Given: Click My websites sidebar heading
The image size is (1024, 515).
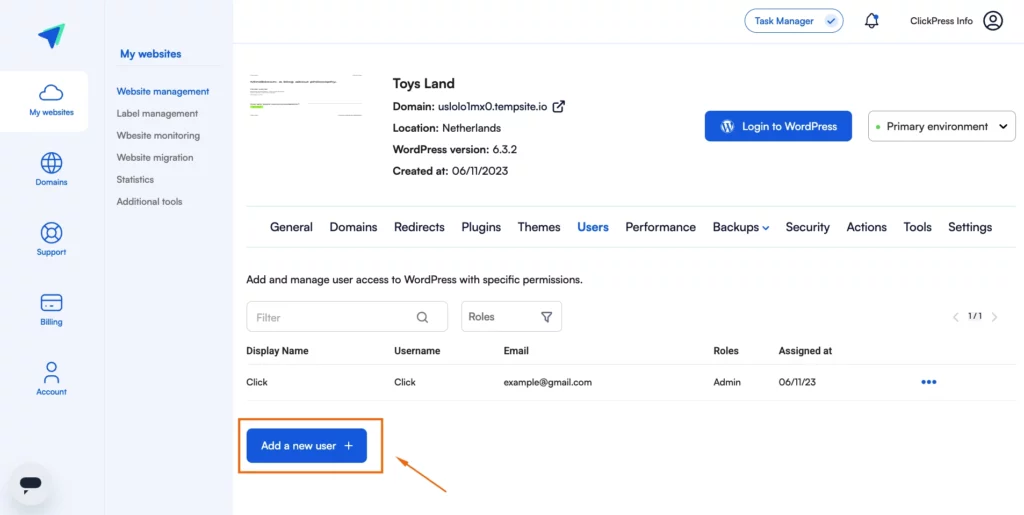Looking at the screenshot, I should [151, 54].
